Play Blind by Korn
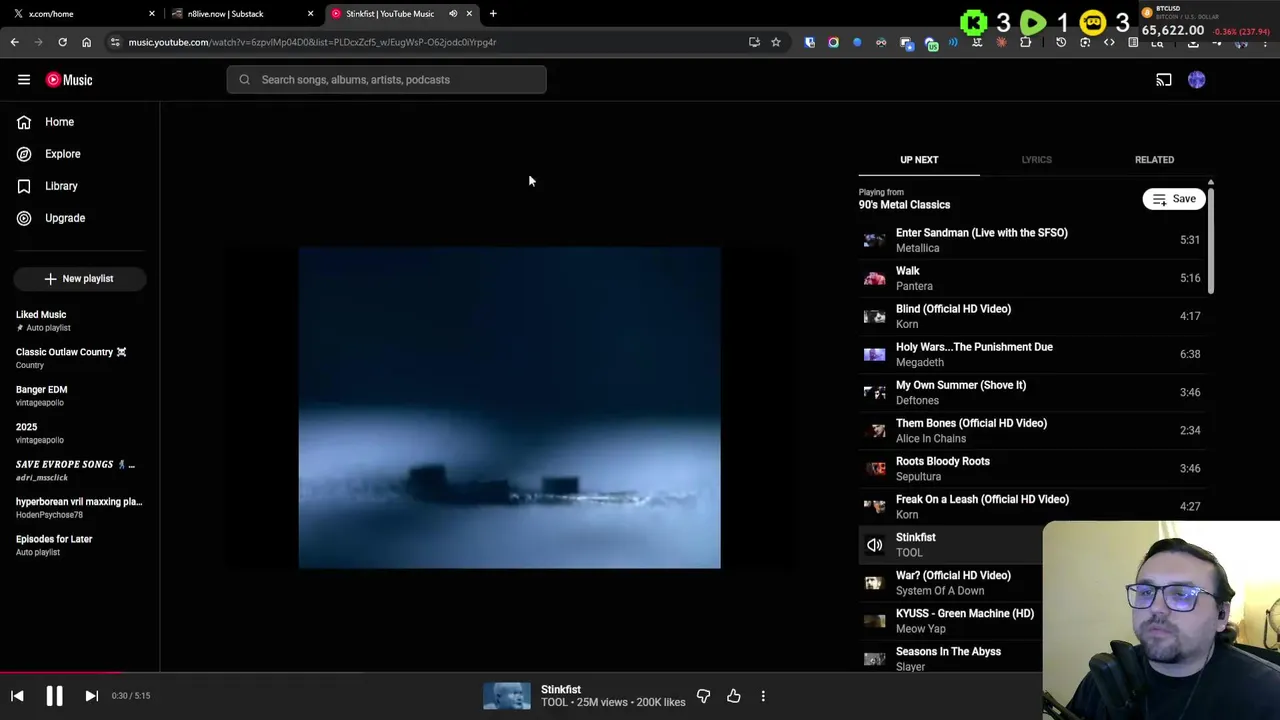Viewport: 1280px width, 720px height. coord(1031,316)
